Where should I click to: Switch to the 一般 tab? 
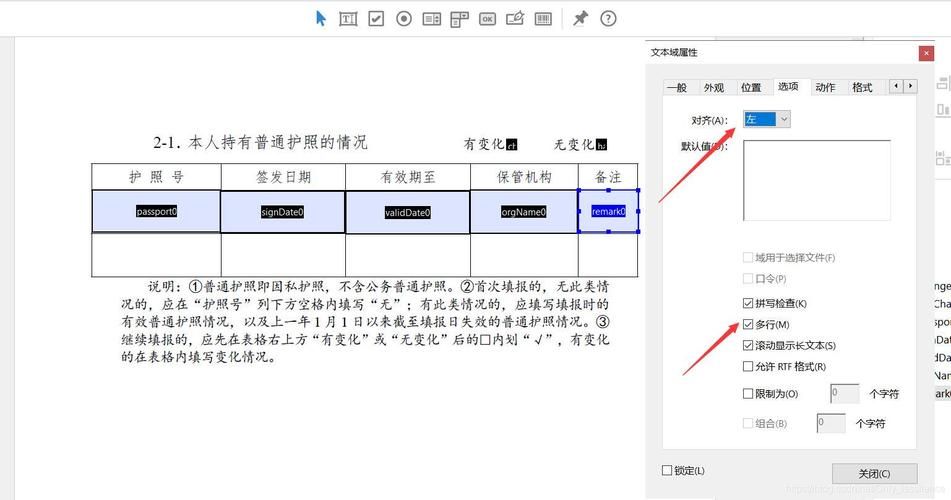[x=677, y=87]
